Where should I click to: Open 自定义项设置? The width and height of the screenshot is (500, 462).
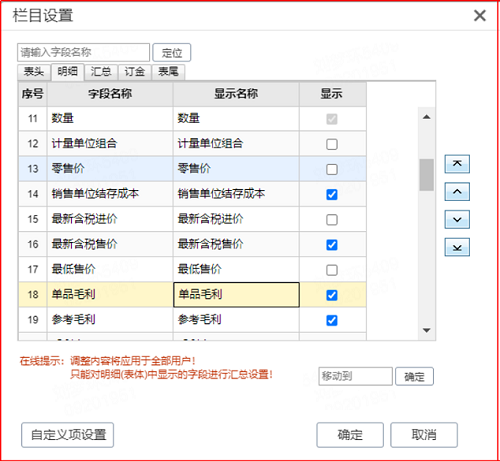click(68, 435)
